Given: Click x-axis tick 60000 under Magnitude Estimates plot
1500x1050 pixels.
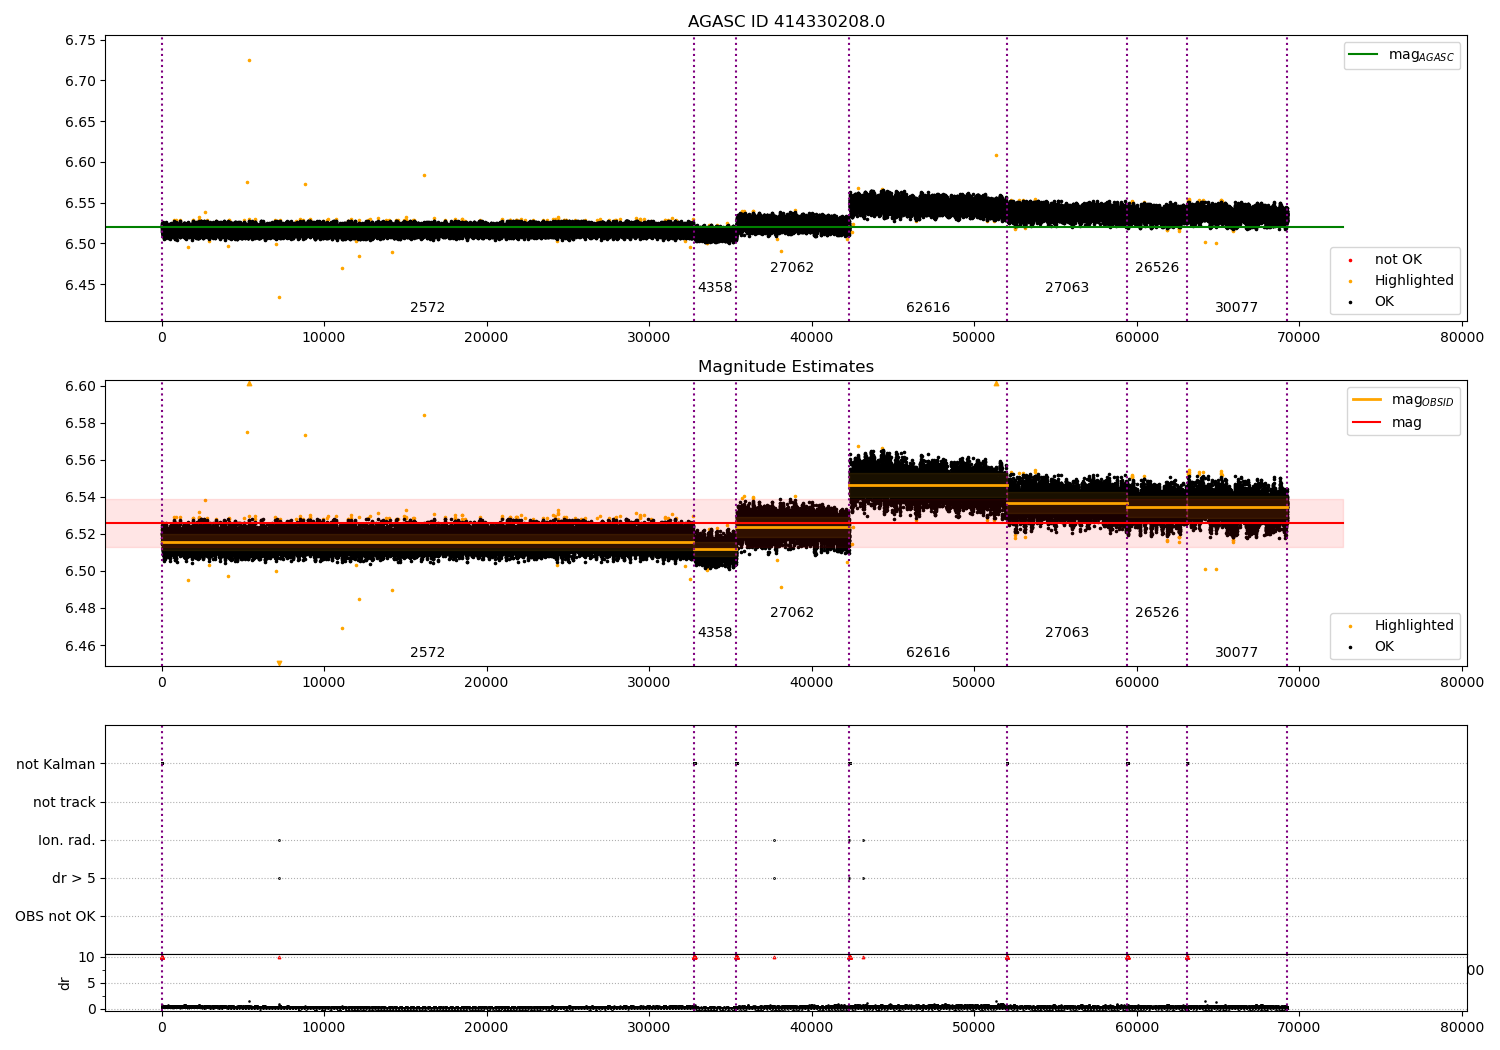Looking at the screenshot, I should tap(1136, 683).
